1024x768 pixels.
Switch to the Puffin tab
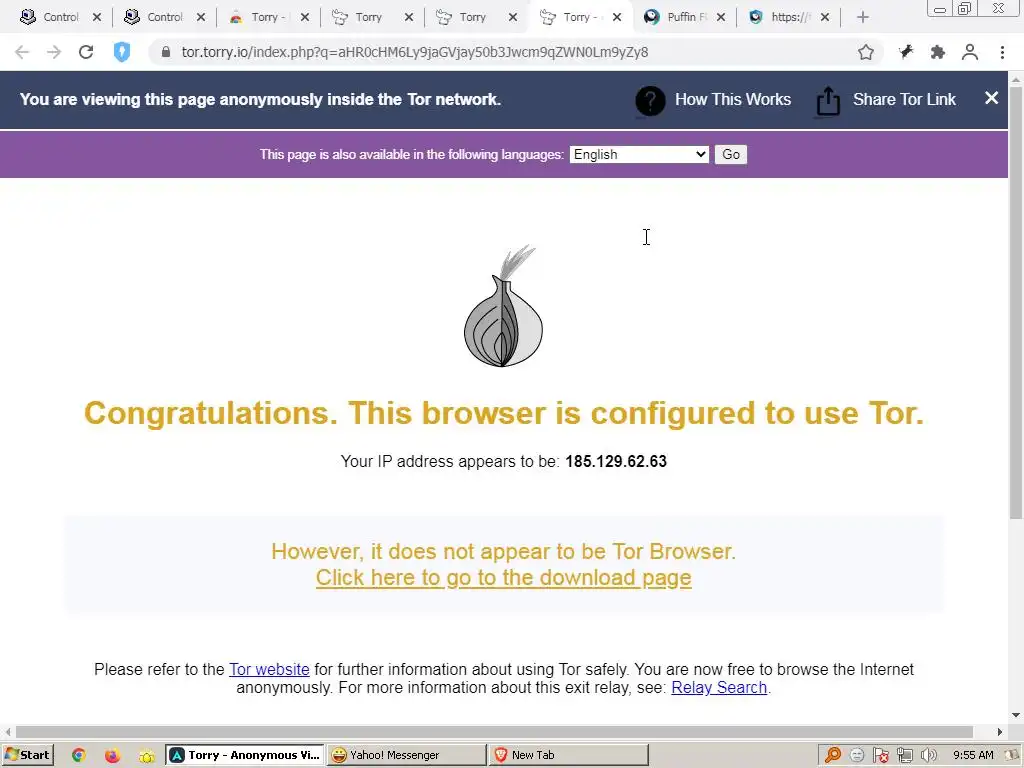click(684, 17)
